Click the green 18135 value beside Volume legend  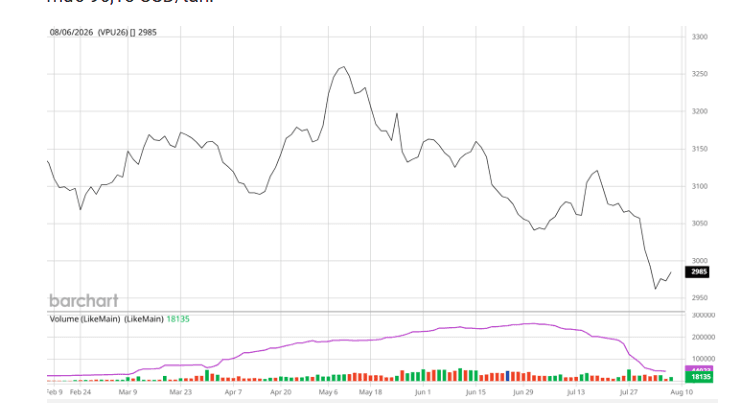pos(178,319)
